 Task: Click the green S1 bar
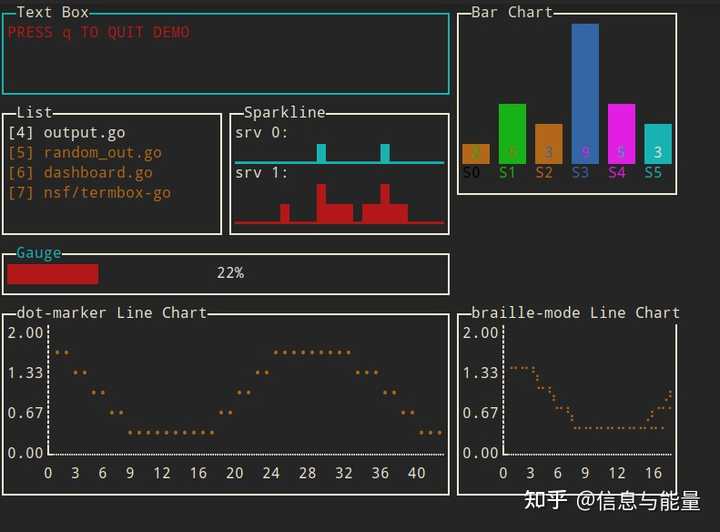point(512,134)
